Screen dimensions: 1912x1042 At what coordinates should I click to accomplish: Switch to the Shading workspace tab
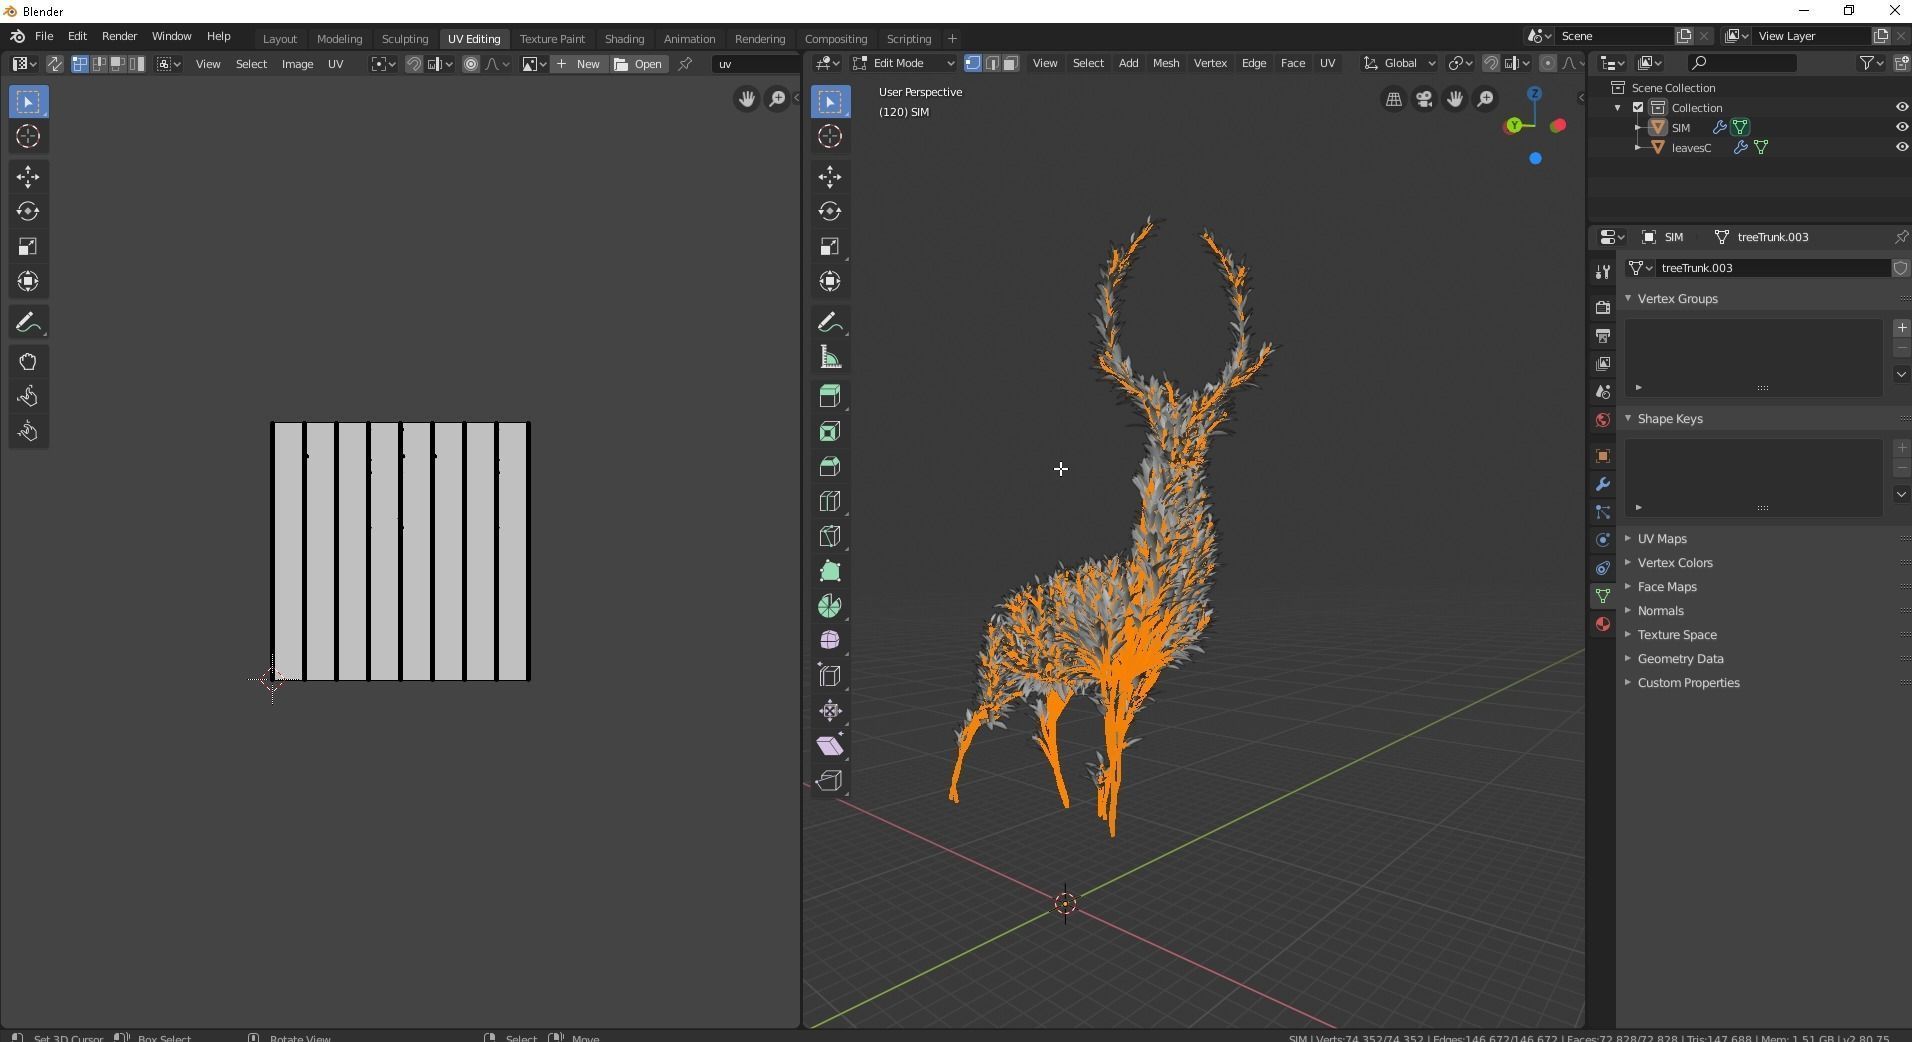coord(624,39)
